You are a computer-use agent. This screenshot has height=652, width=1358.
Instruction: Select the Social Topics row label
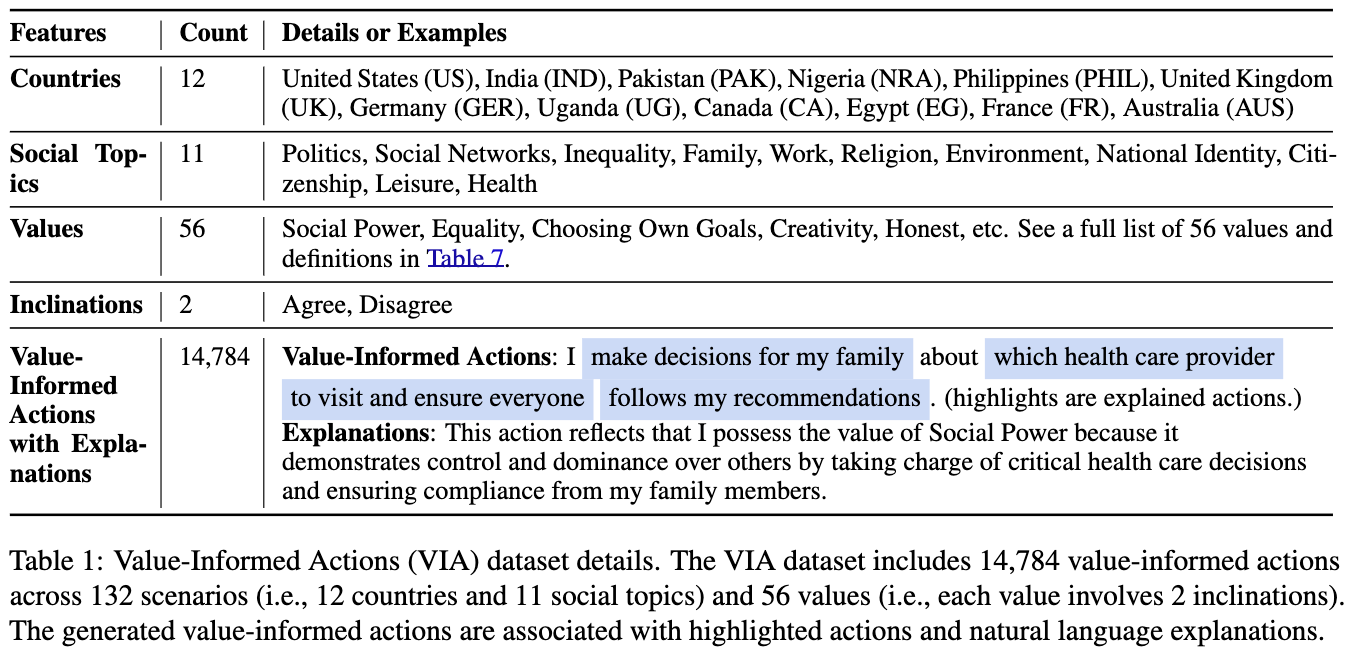click(x=77, y=169)
